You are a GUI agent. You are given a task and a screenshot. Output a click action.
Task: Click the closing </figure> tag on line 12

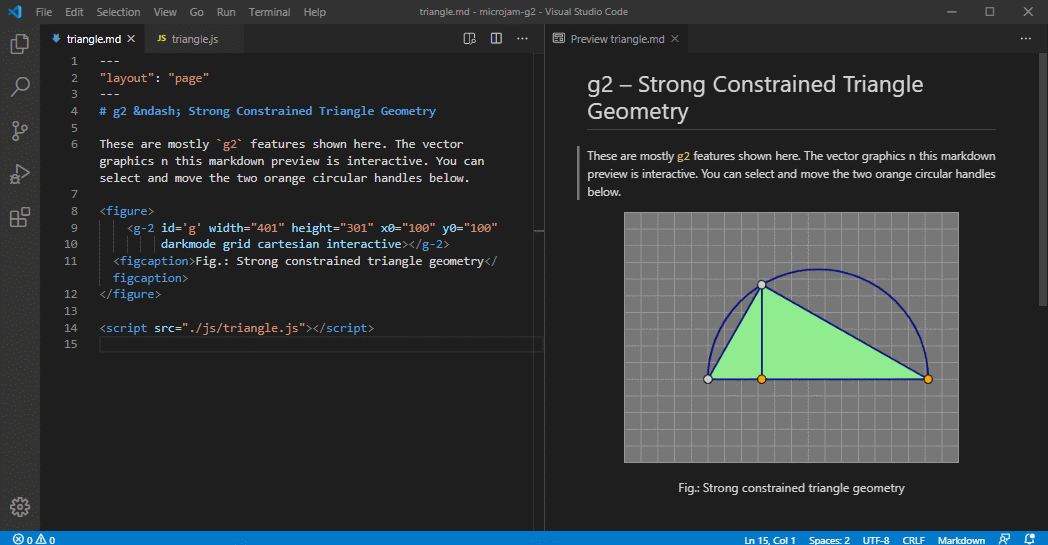[130, 294]
